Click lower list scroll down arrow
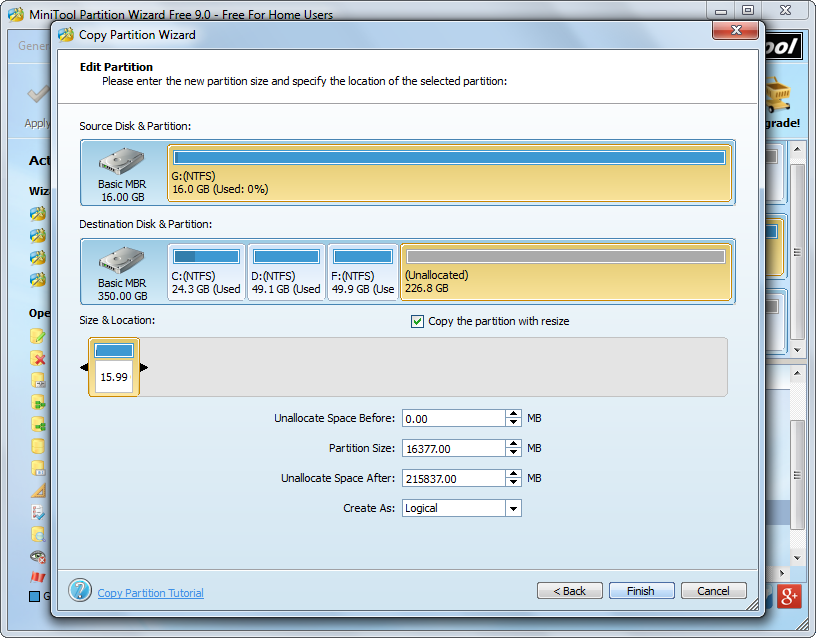816x638 pixels. pos(797,558)
